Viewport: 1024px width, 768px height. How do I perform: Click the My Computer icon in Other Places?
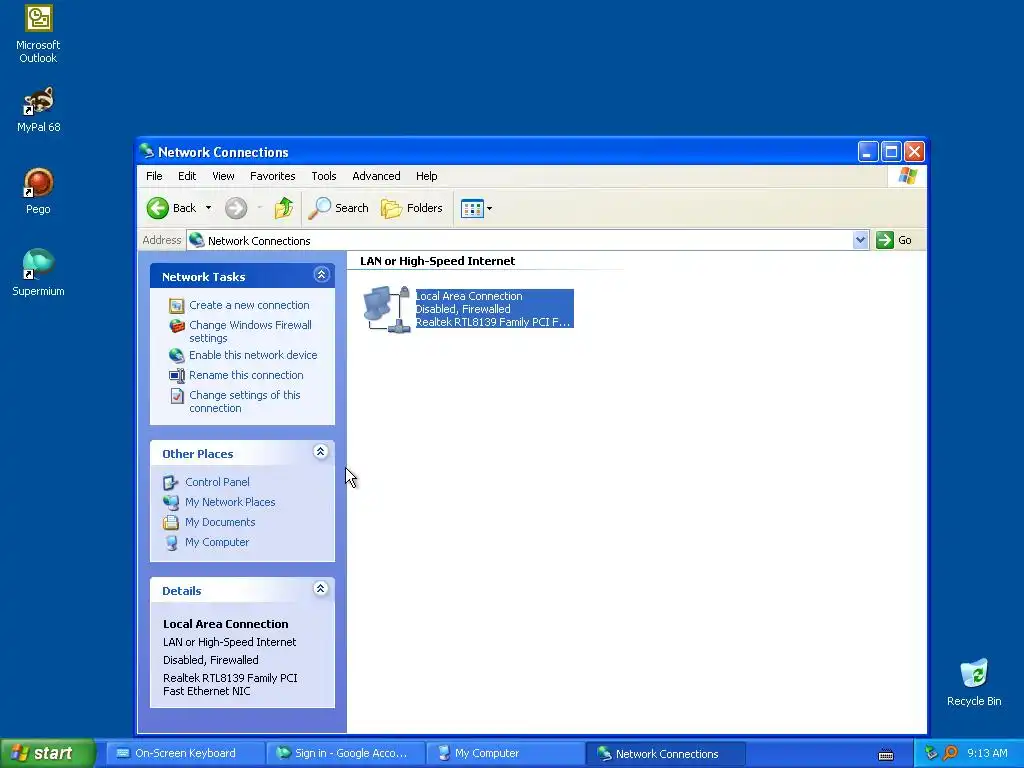point(170,543)
